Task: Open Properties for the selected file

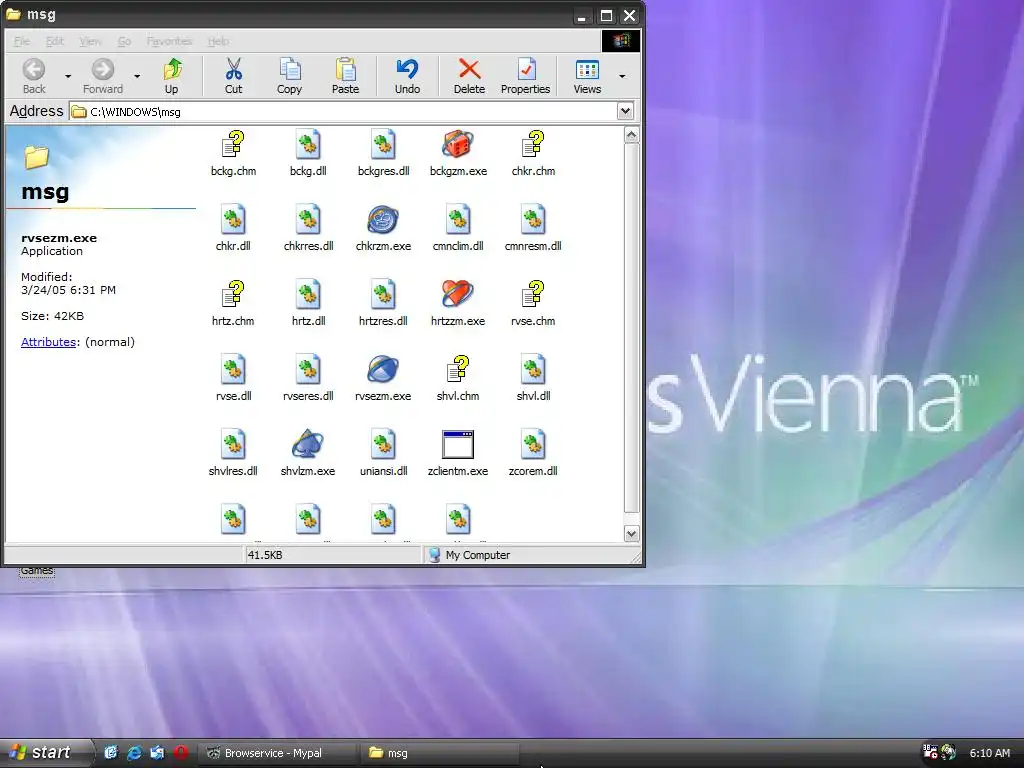Action: tap(526, 76)
